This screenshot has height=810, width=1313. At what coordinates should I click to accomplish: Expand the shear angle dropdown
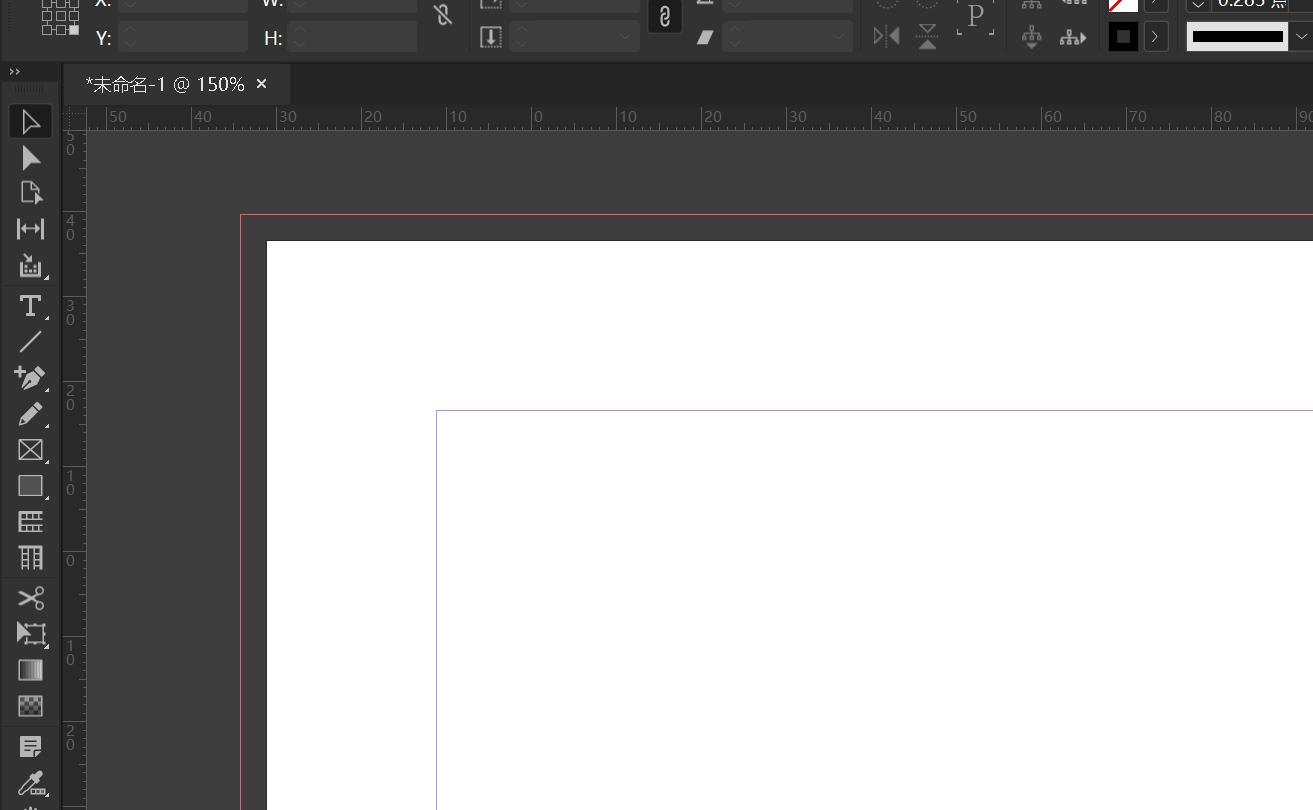point(839,37)
